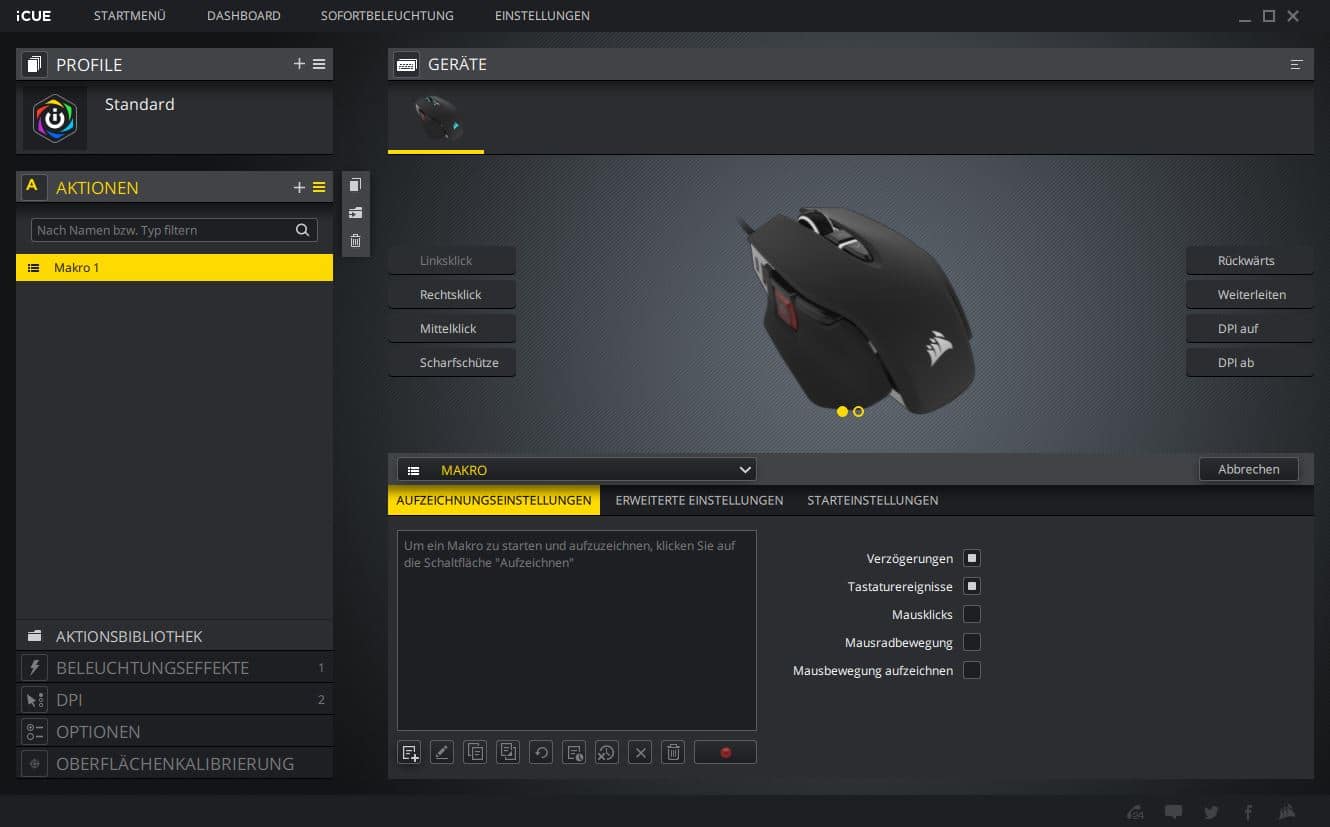This screenshot has height=827, width=1330.
Task: Expand the Aktionsbibliothek panel
Action: (x=129, y=636)
